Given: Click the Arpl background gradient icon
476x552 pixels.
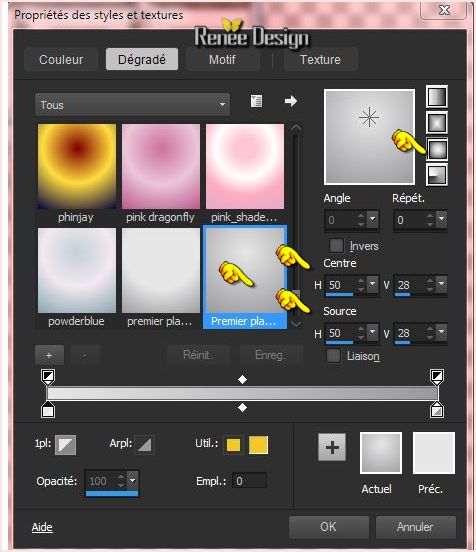Looking at the screenshot, I should pyautogui.click(x=144, y=445).
